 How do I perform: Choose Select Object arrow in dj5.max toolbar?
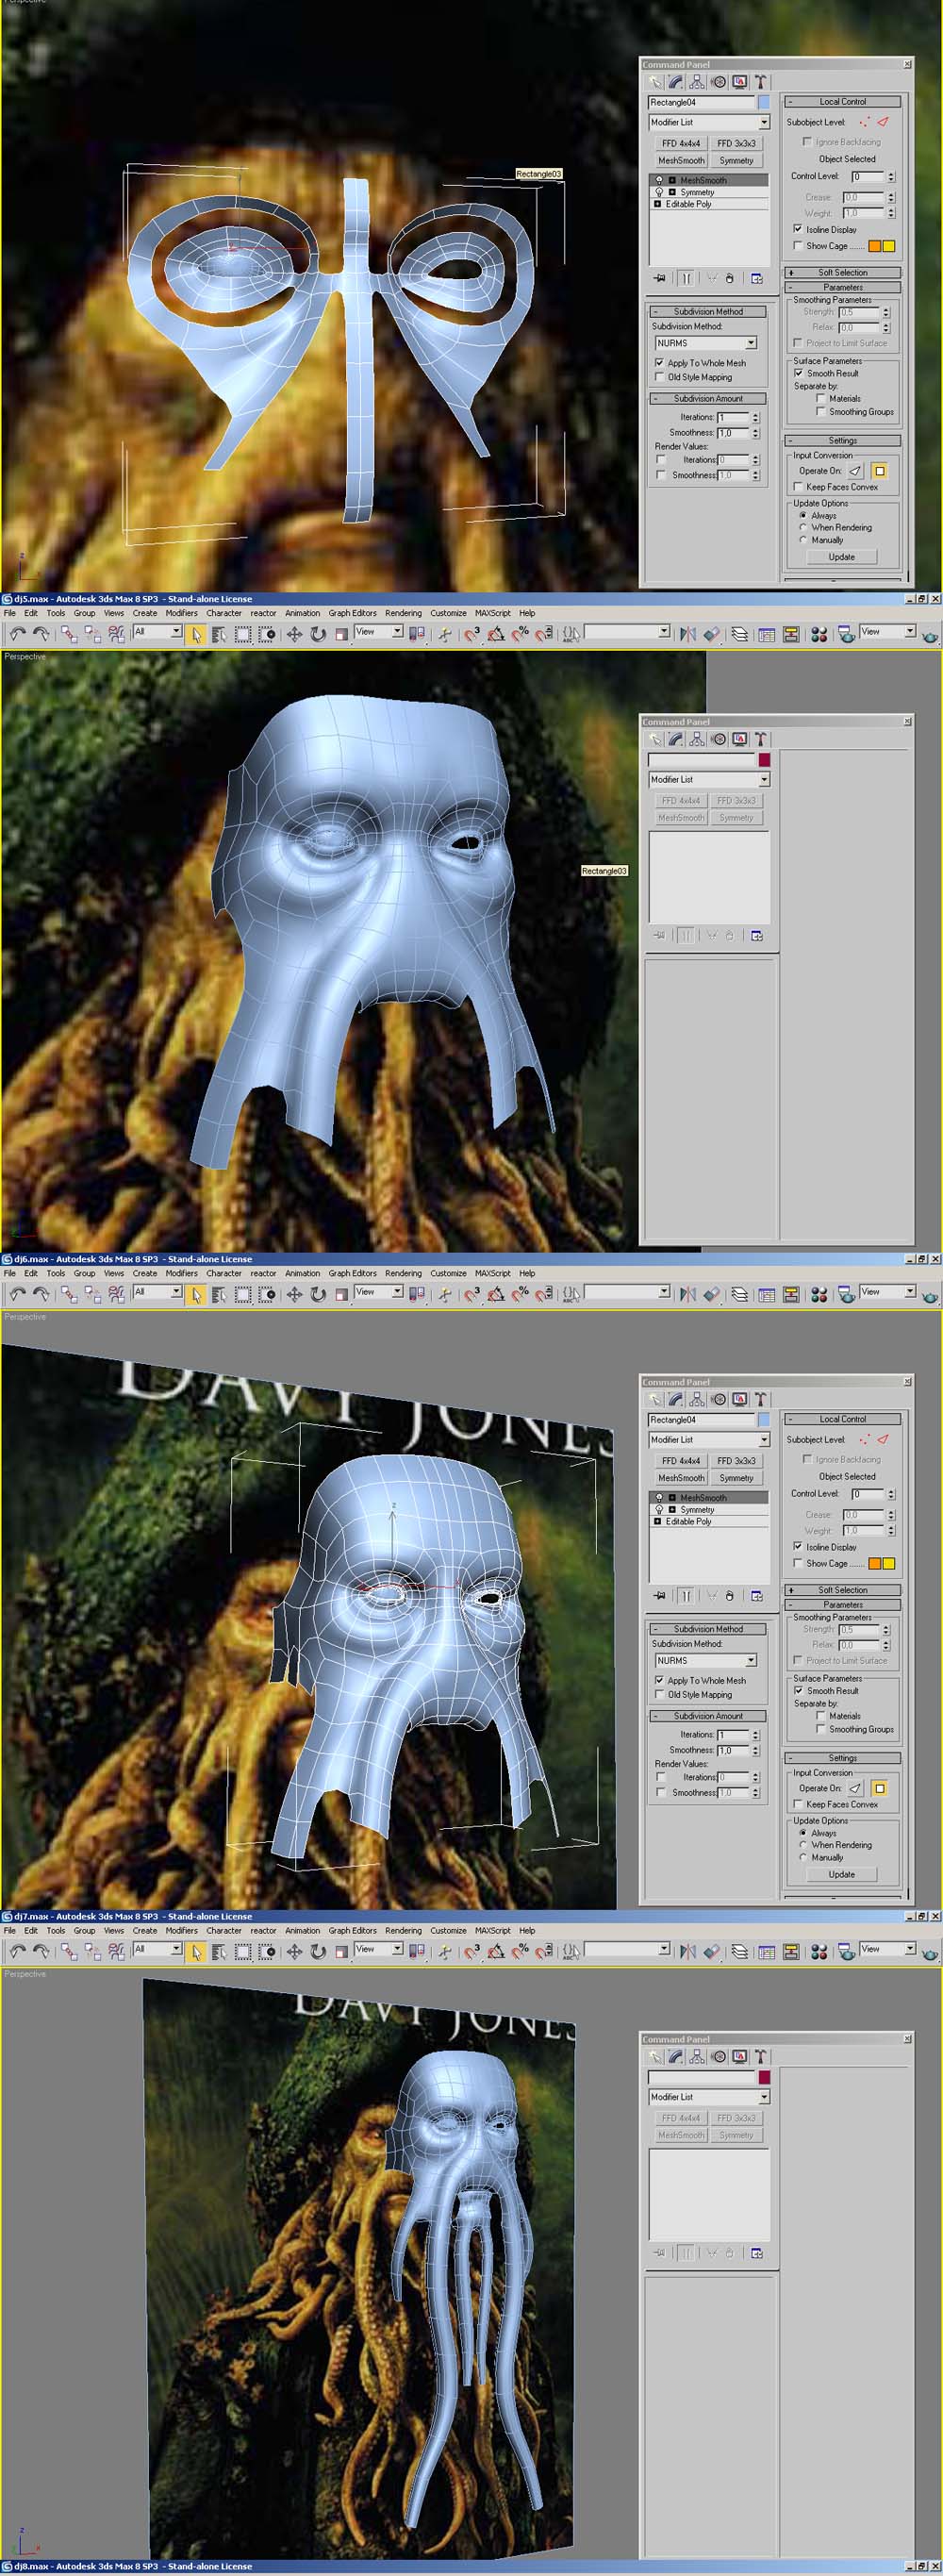point(196,634)
